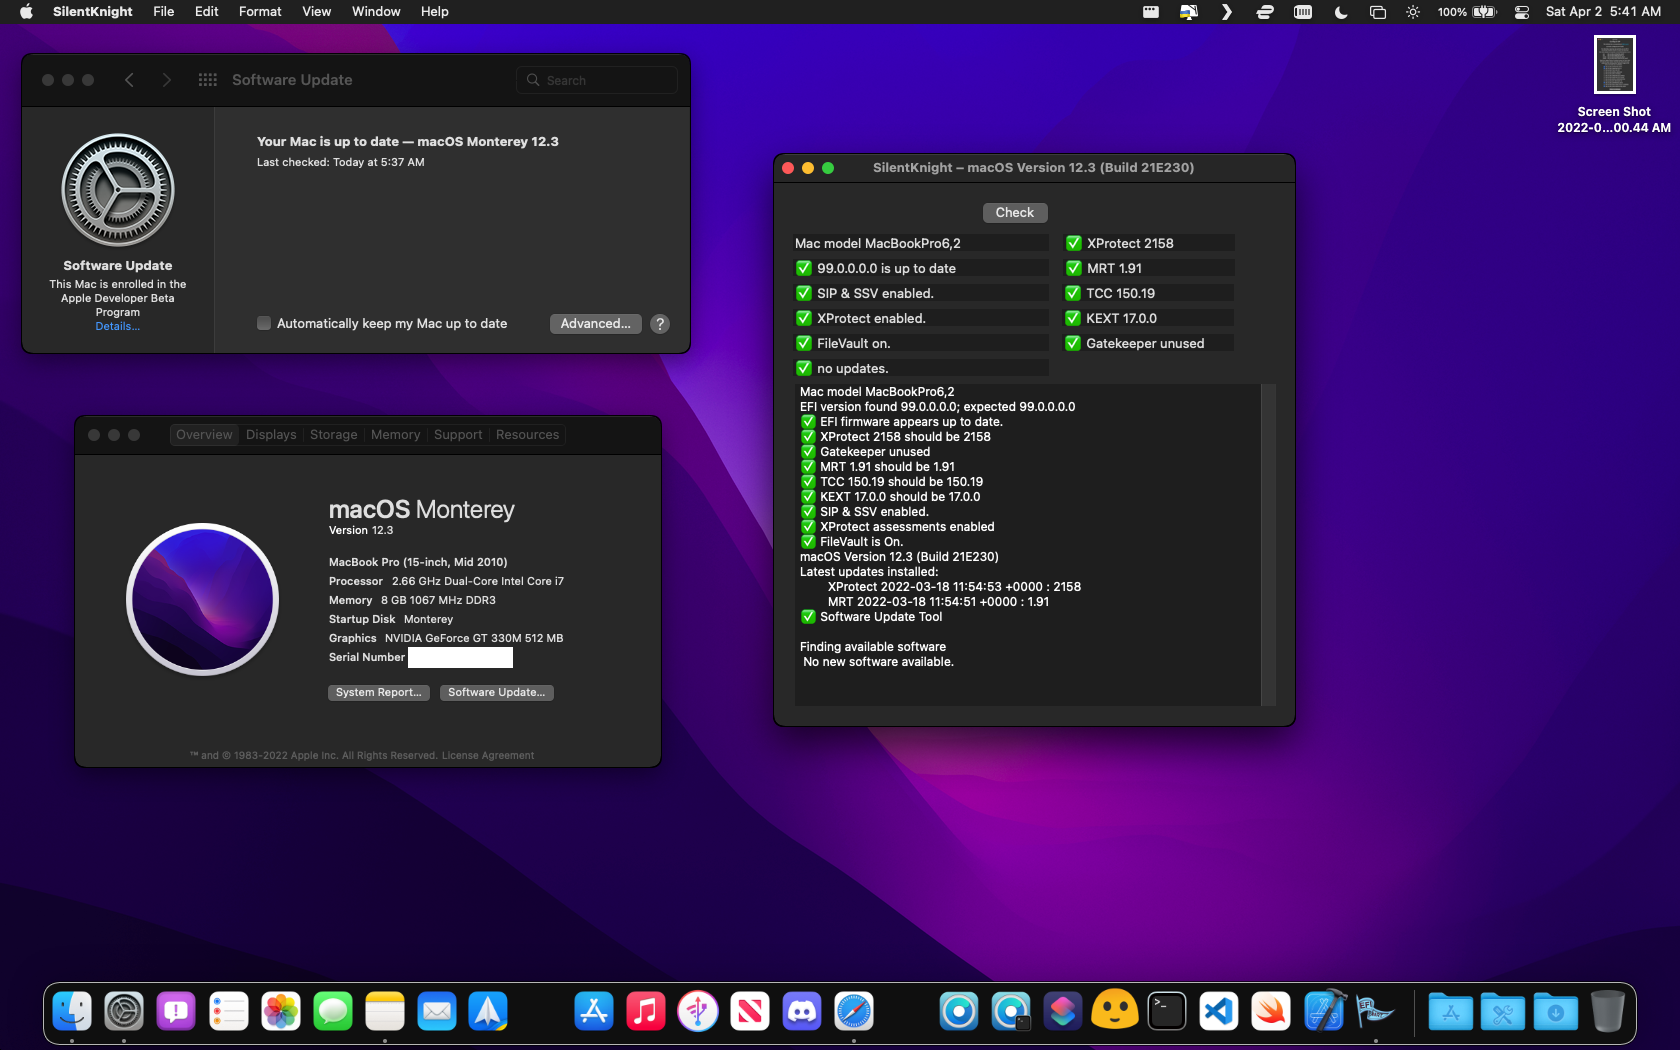The width and height of the screenshot is (1680, 1050).
Task: Open the Format menu in menu bar
Action: 260,12
